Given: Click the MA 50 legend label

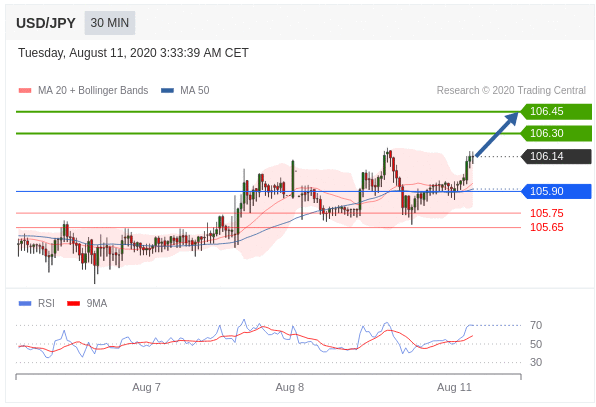Looking at the screenshot, I should point(195,90).
